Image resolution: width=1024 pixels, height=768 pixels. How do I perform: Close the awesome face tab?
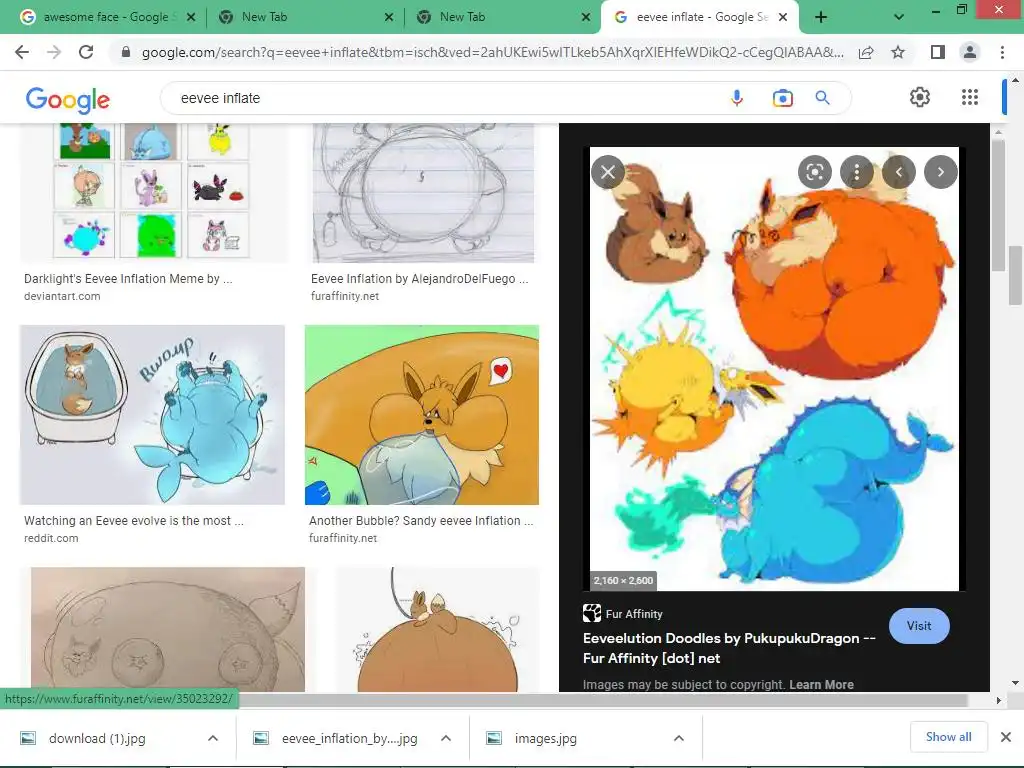(x=191, y=17)
